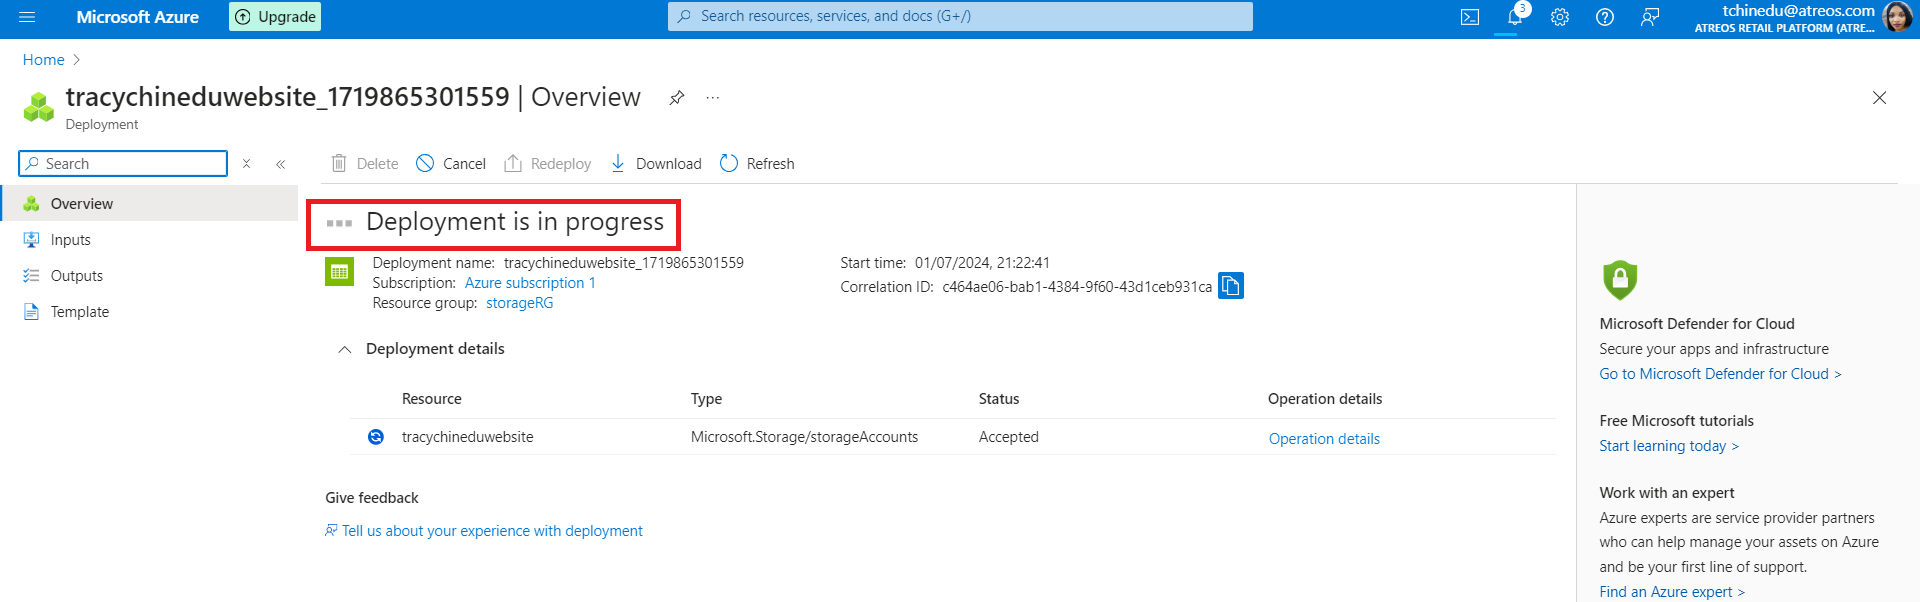Focus the global search resources box
This screenshot has height=602, width=1920.
(x=960, y=16)
